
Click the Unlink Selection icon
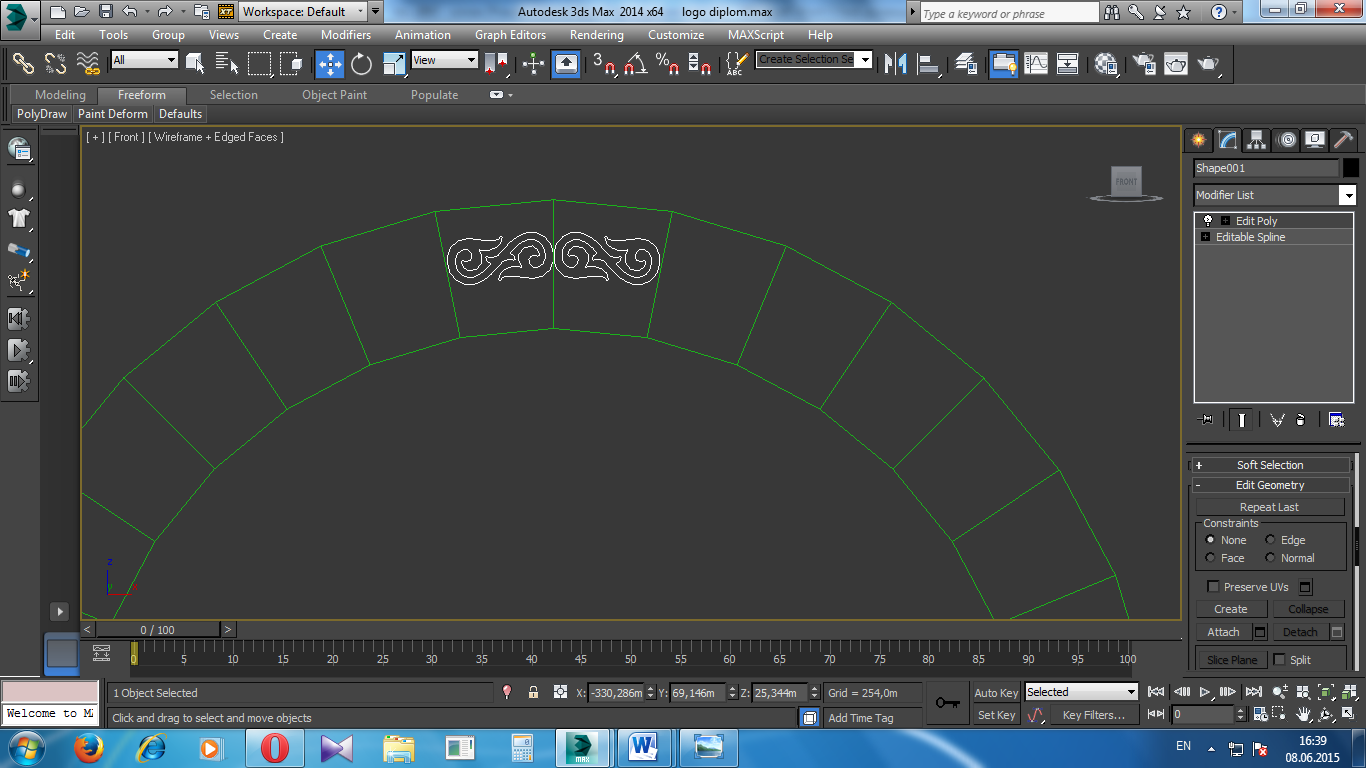point(56,63)
